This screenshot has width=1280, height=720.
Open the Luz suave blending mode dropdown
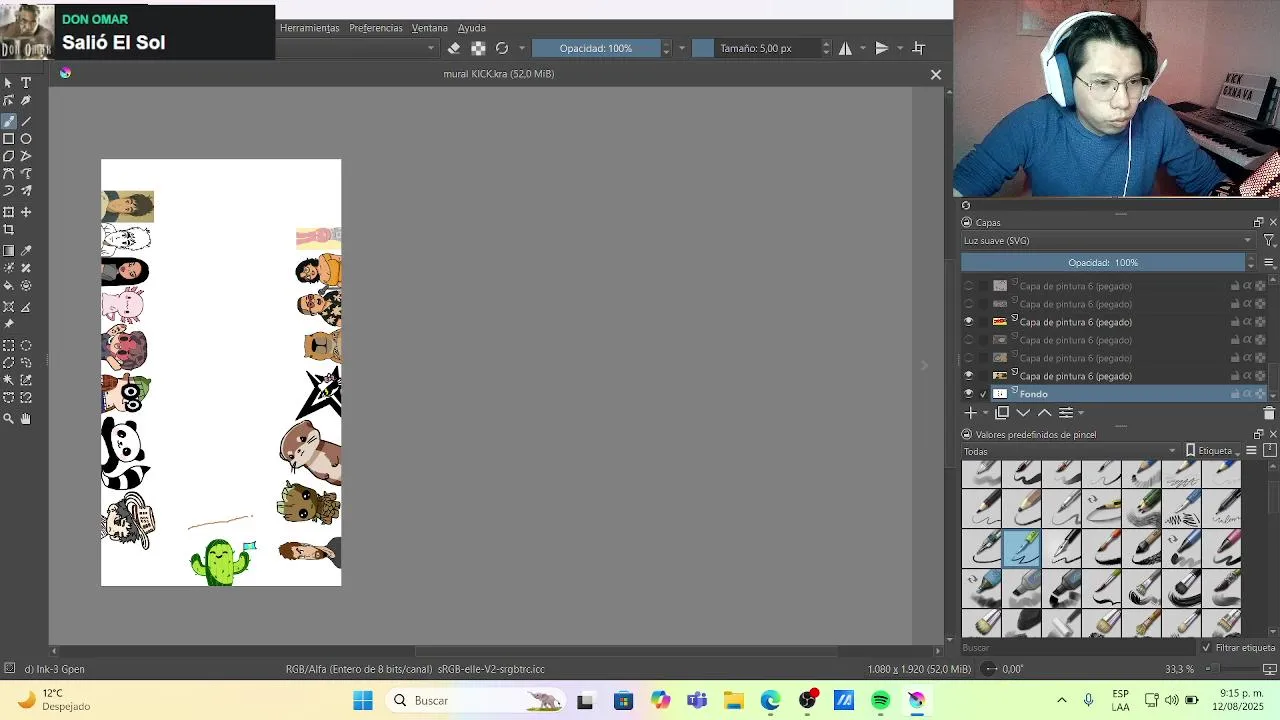pos(1107,241)
